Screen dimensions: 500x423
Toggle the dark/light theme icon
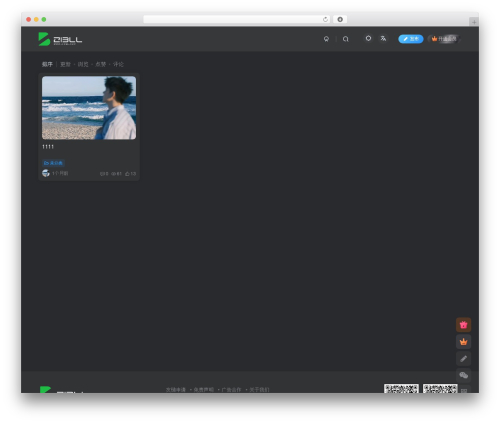[368, 39]
